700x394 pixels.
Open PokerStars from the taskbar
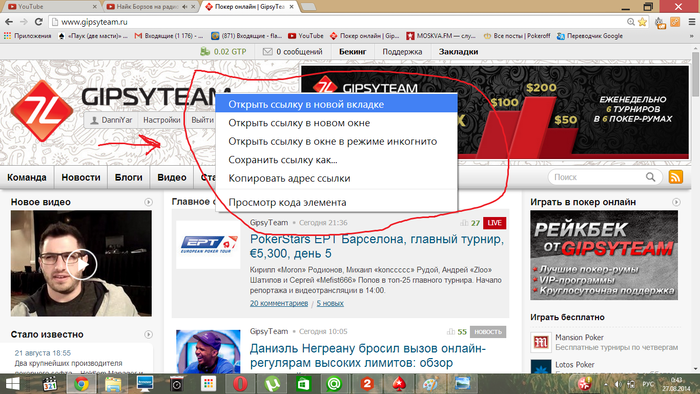click(x=398, y=384)
